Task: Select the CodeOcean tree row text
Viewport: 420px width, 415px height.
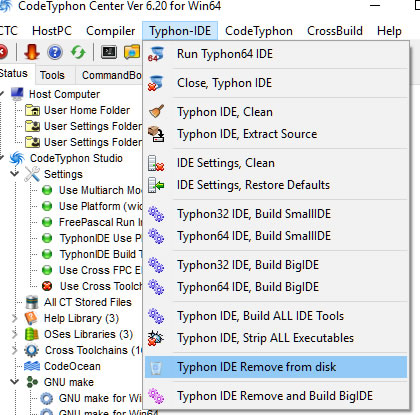Action: 72,366
